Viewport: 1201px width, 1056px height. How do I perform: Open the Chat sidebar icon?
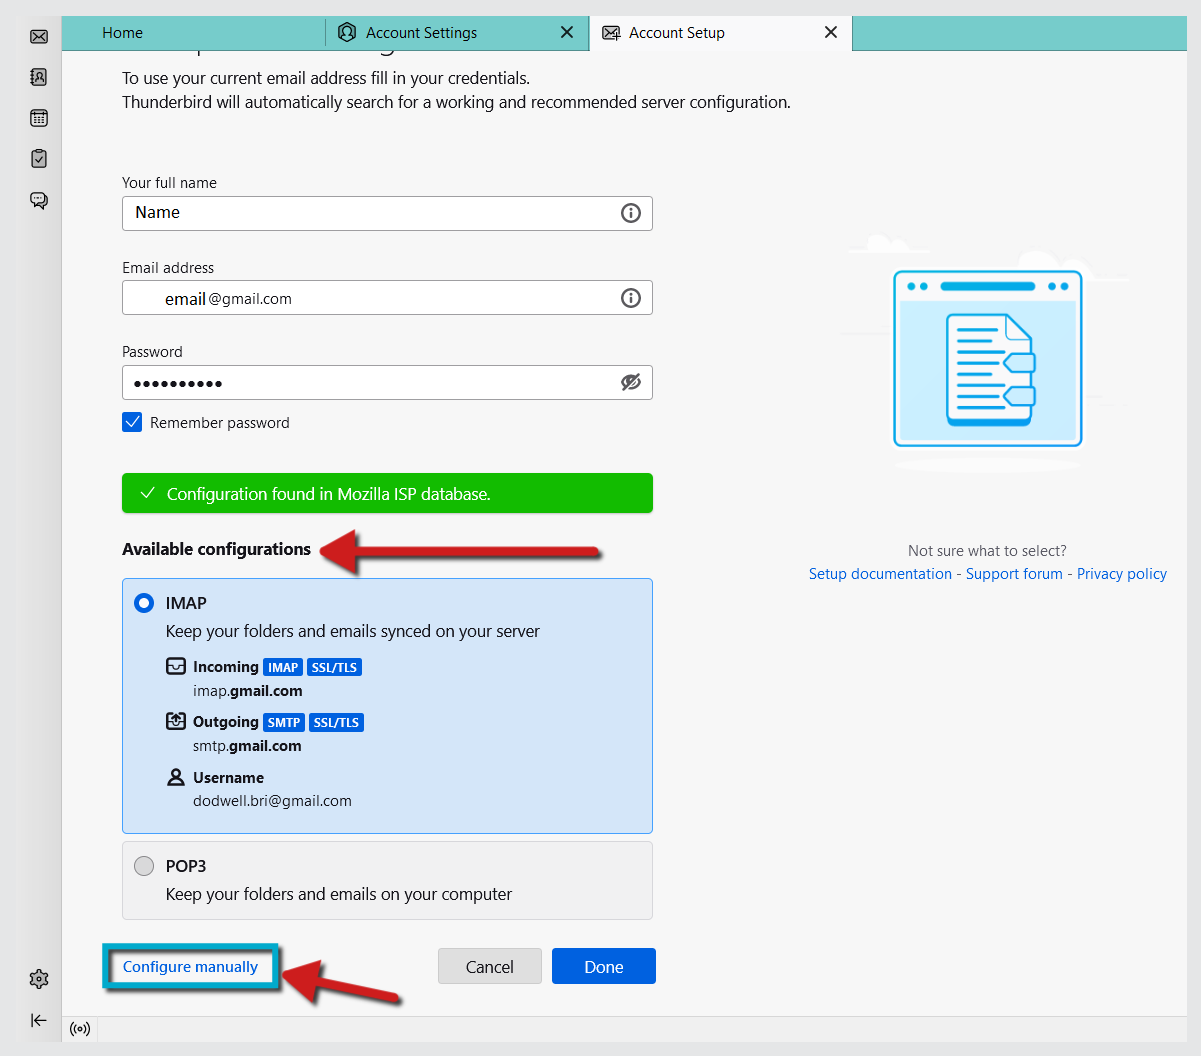point(39,200)
